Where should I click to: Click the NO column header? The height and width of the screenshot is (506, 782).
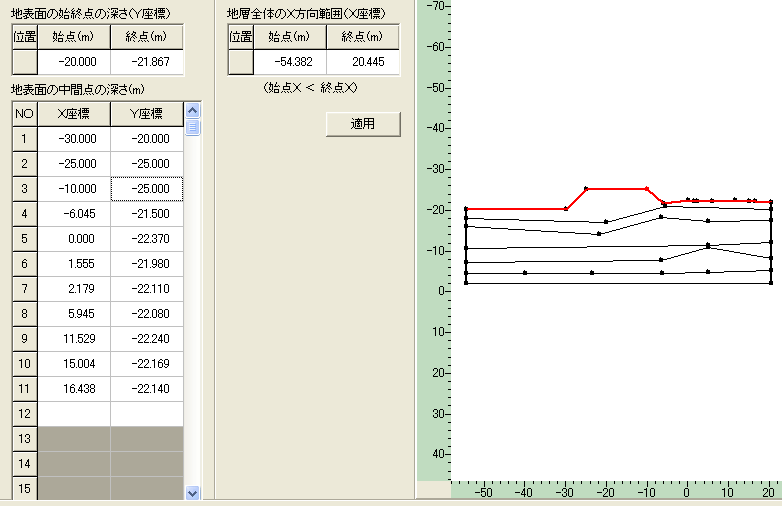click(x=24, y=114)
